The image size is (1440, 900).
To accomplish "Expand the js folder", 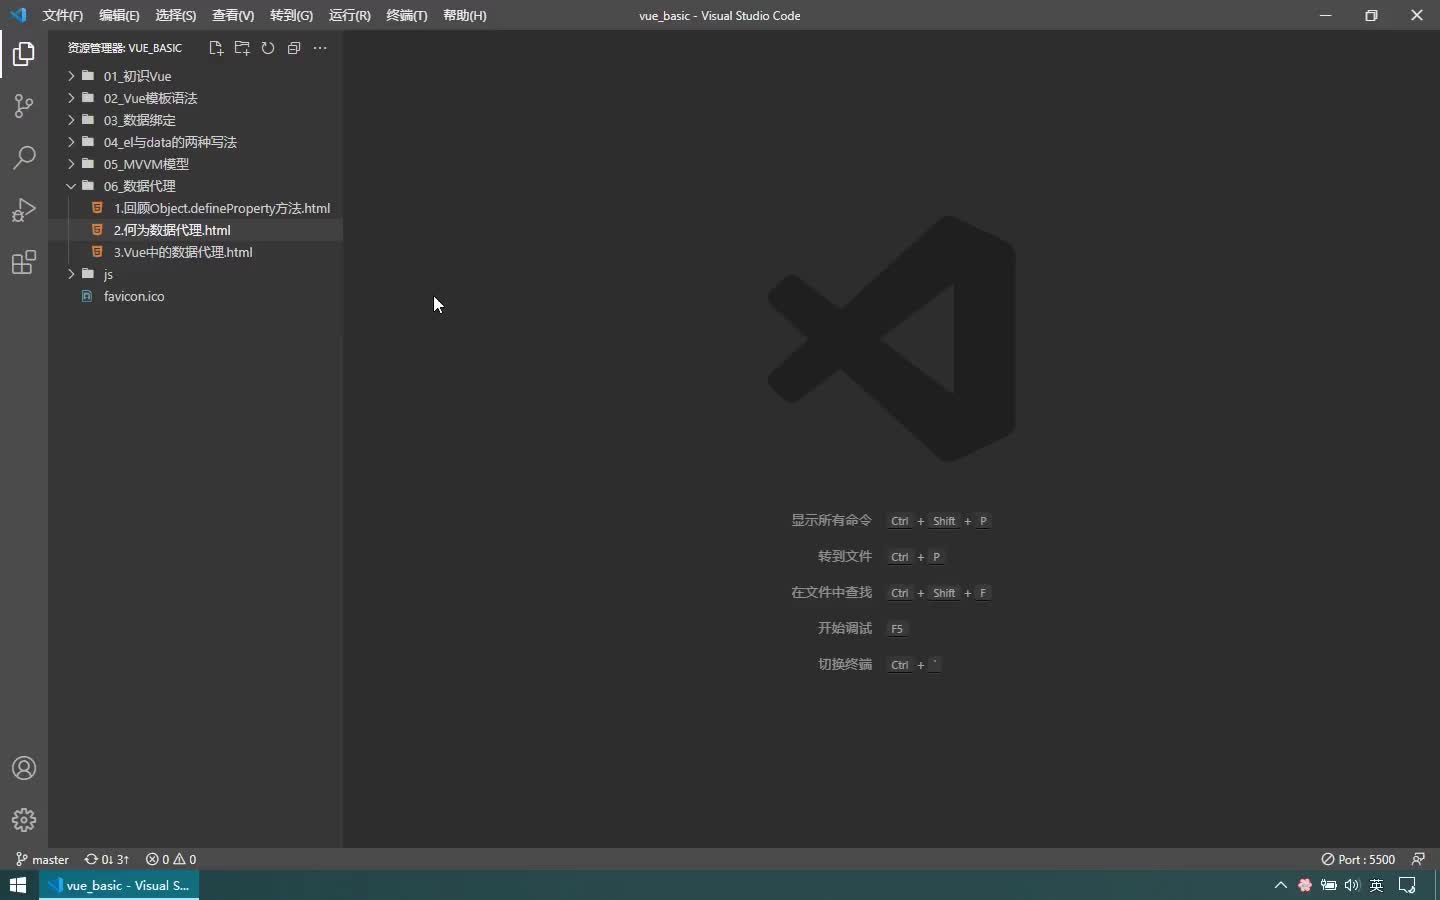I will 195,274.
